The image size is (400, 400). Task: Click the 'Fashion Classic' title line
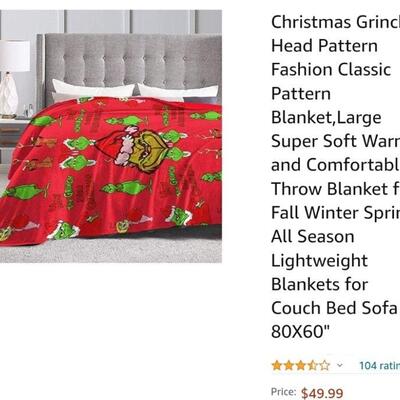pos(331,70)
